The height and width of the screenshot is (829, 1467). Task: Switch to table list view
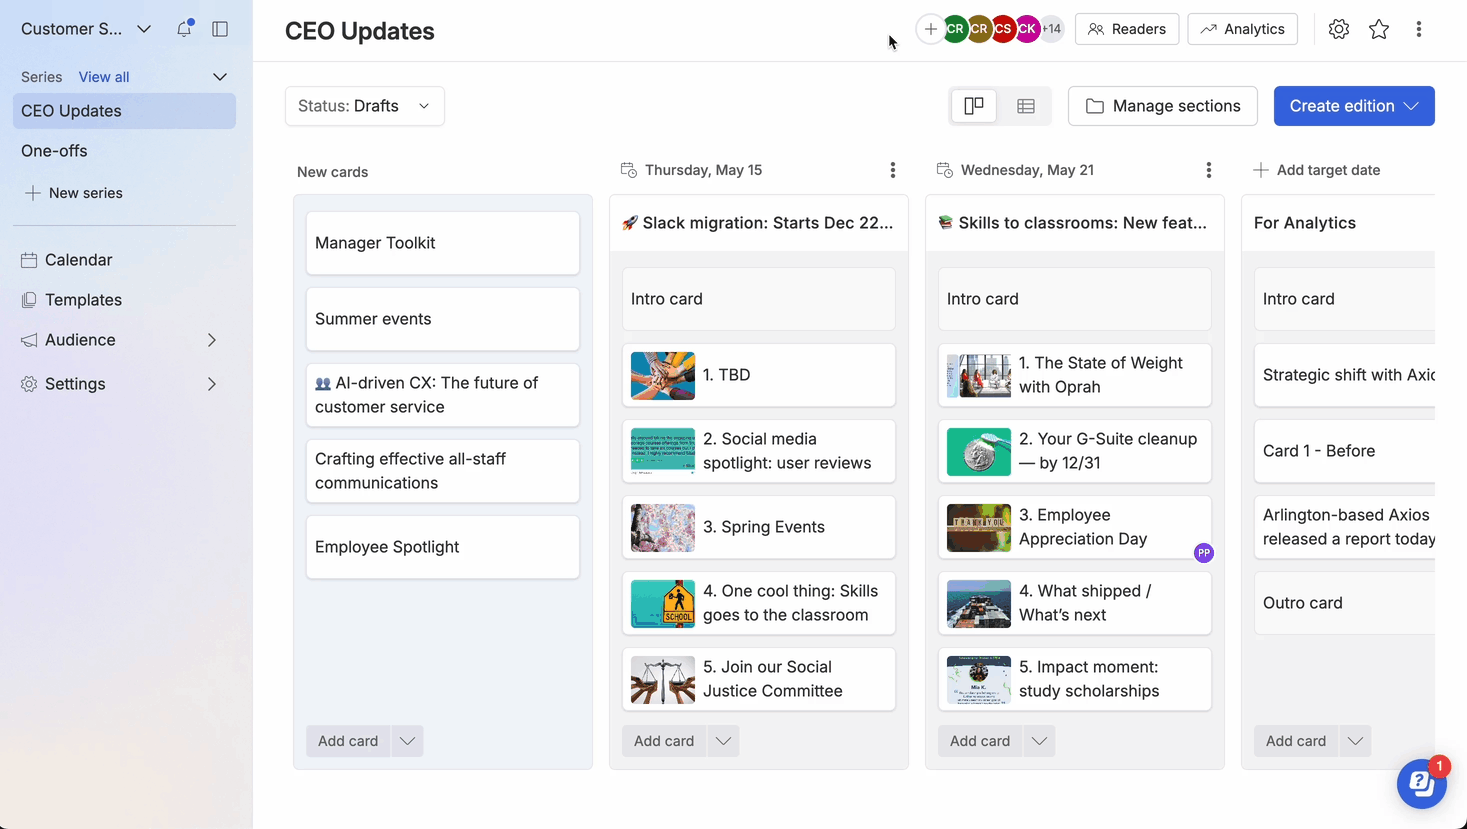1026,106
